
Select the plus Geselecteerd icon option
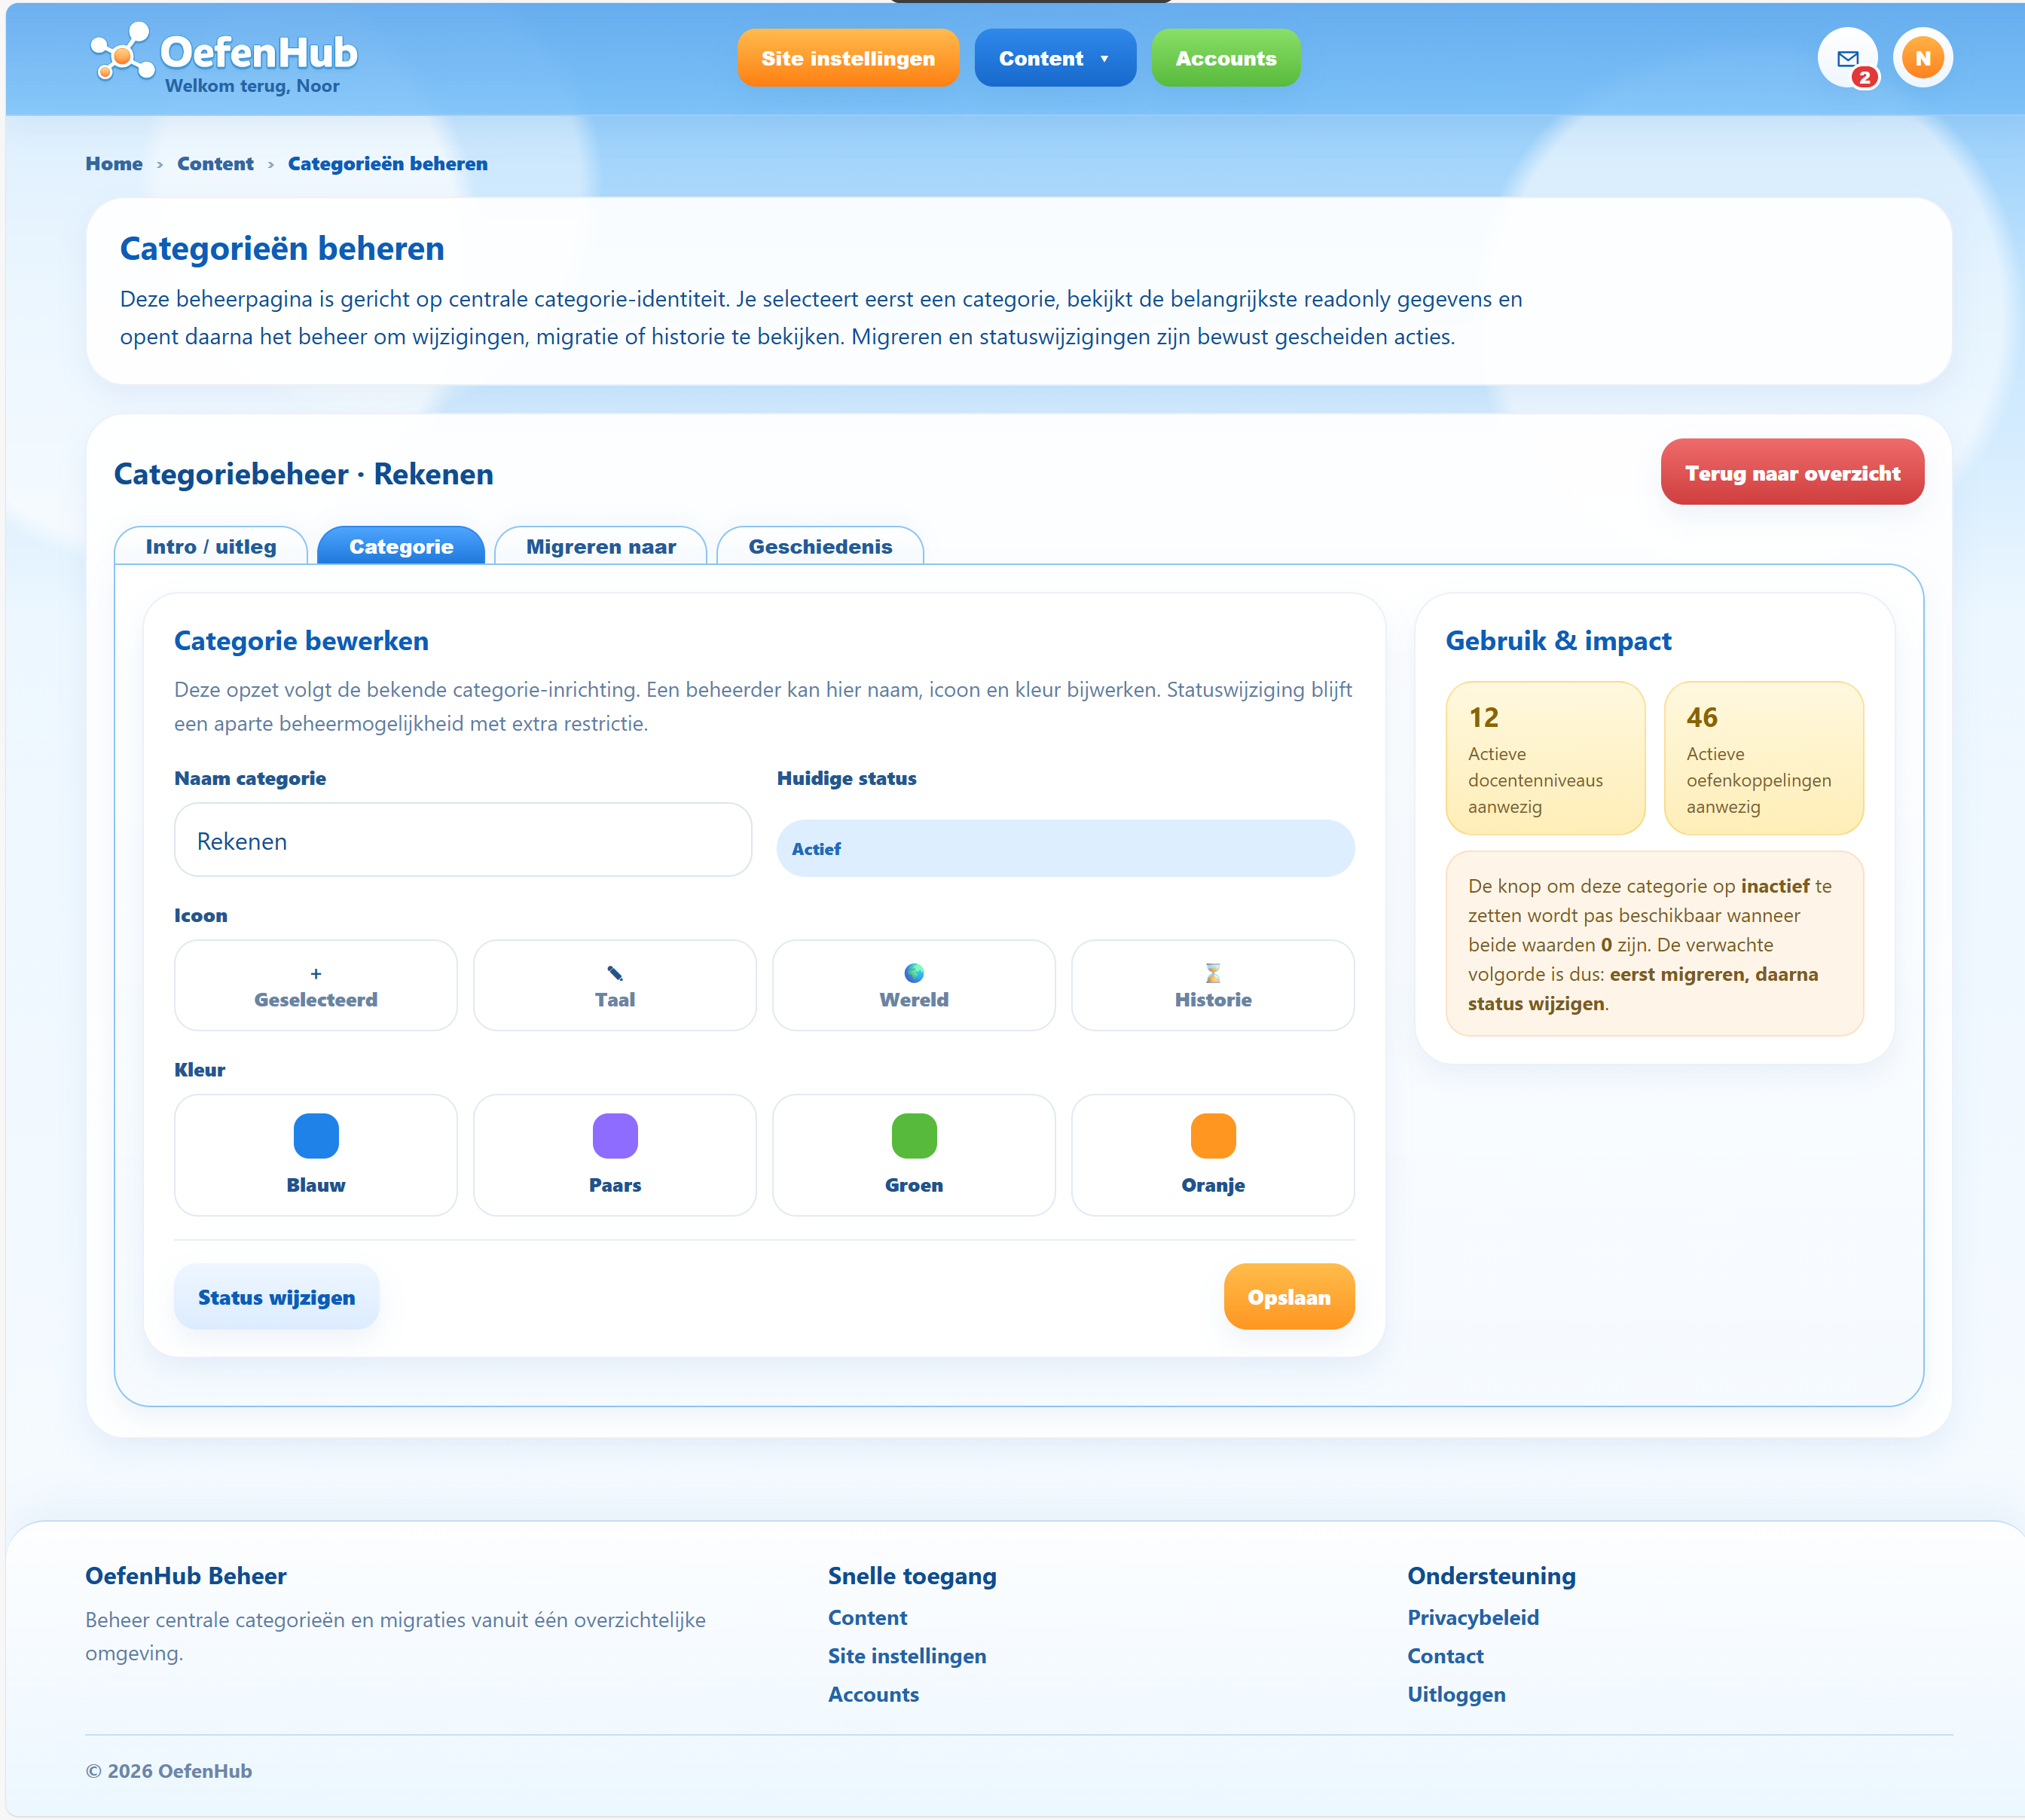click(x=316, y=985)
